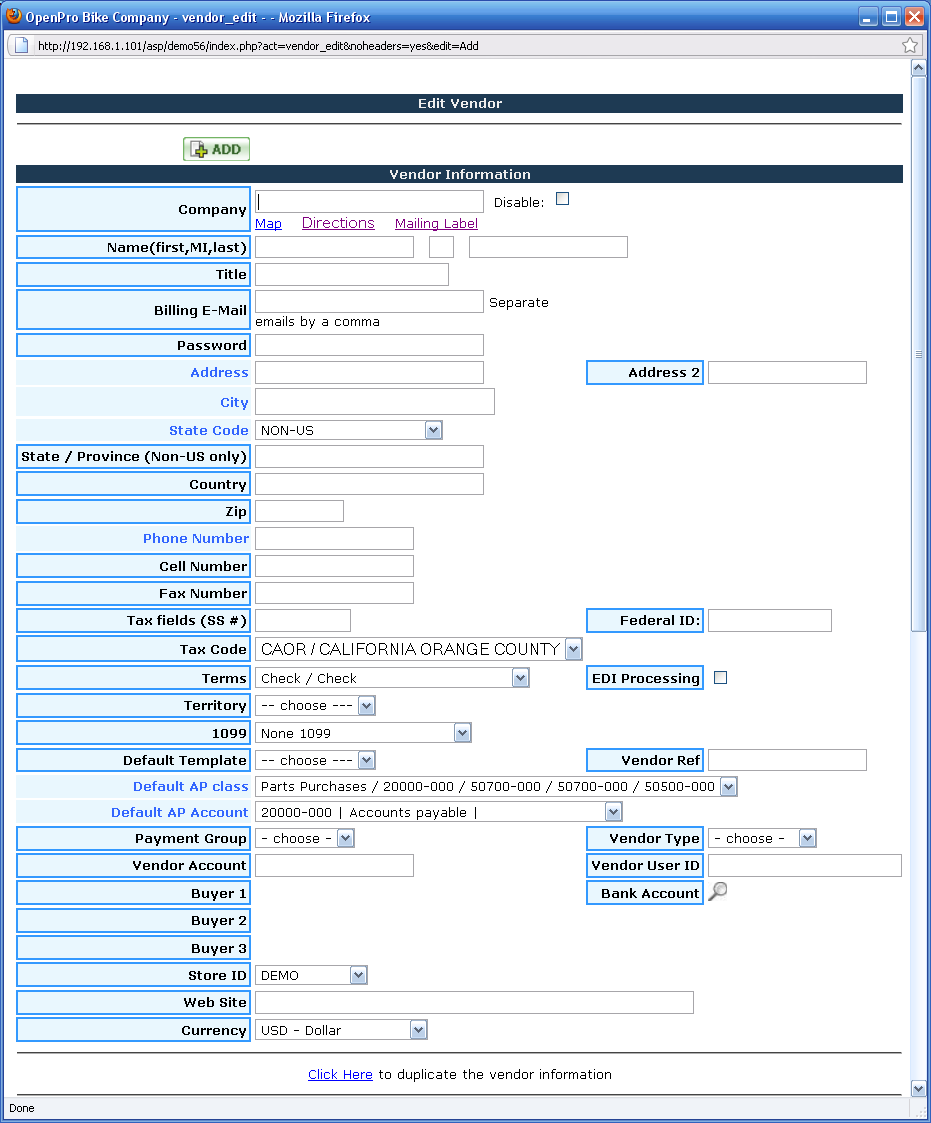Open the Terms dropdown list
The height and width of the screenshot is (1123, 931).
pyautogui.click(x=392, y=678)
